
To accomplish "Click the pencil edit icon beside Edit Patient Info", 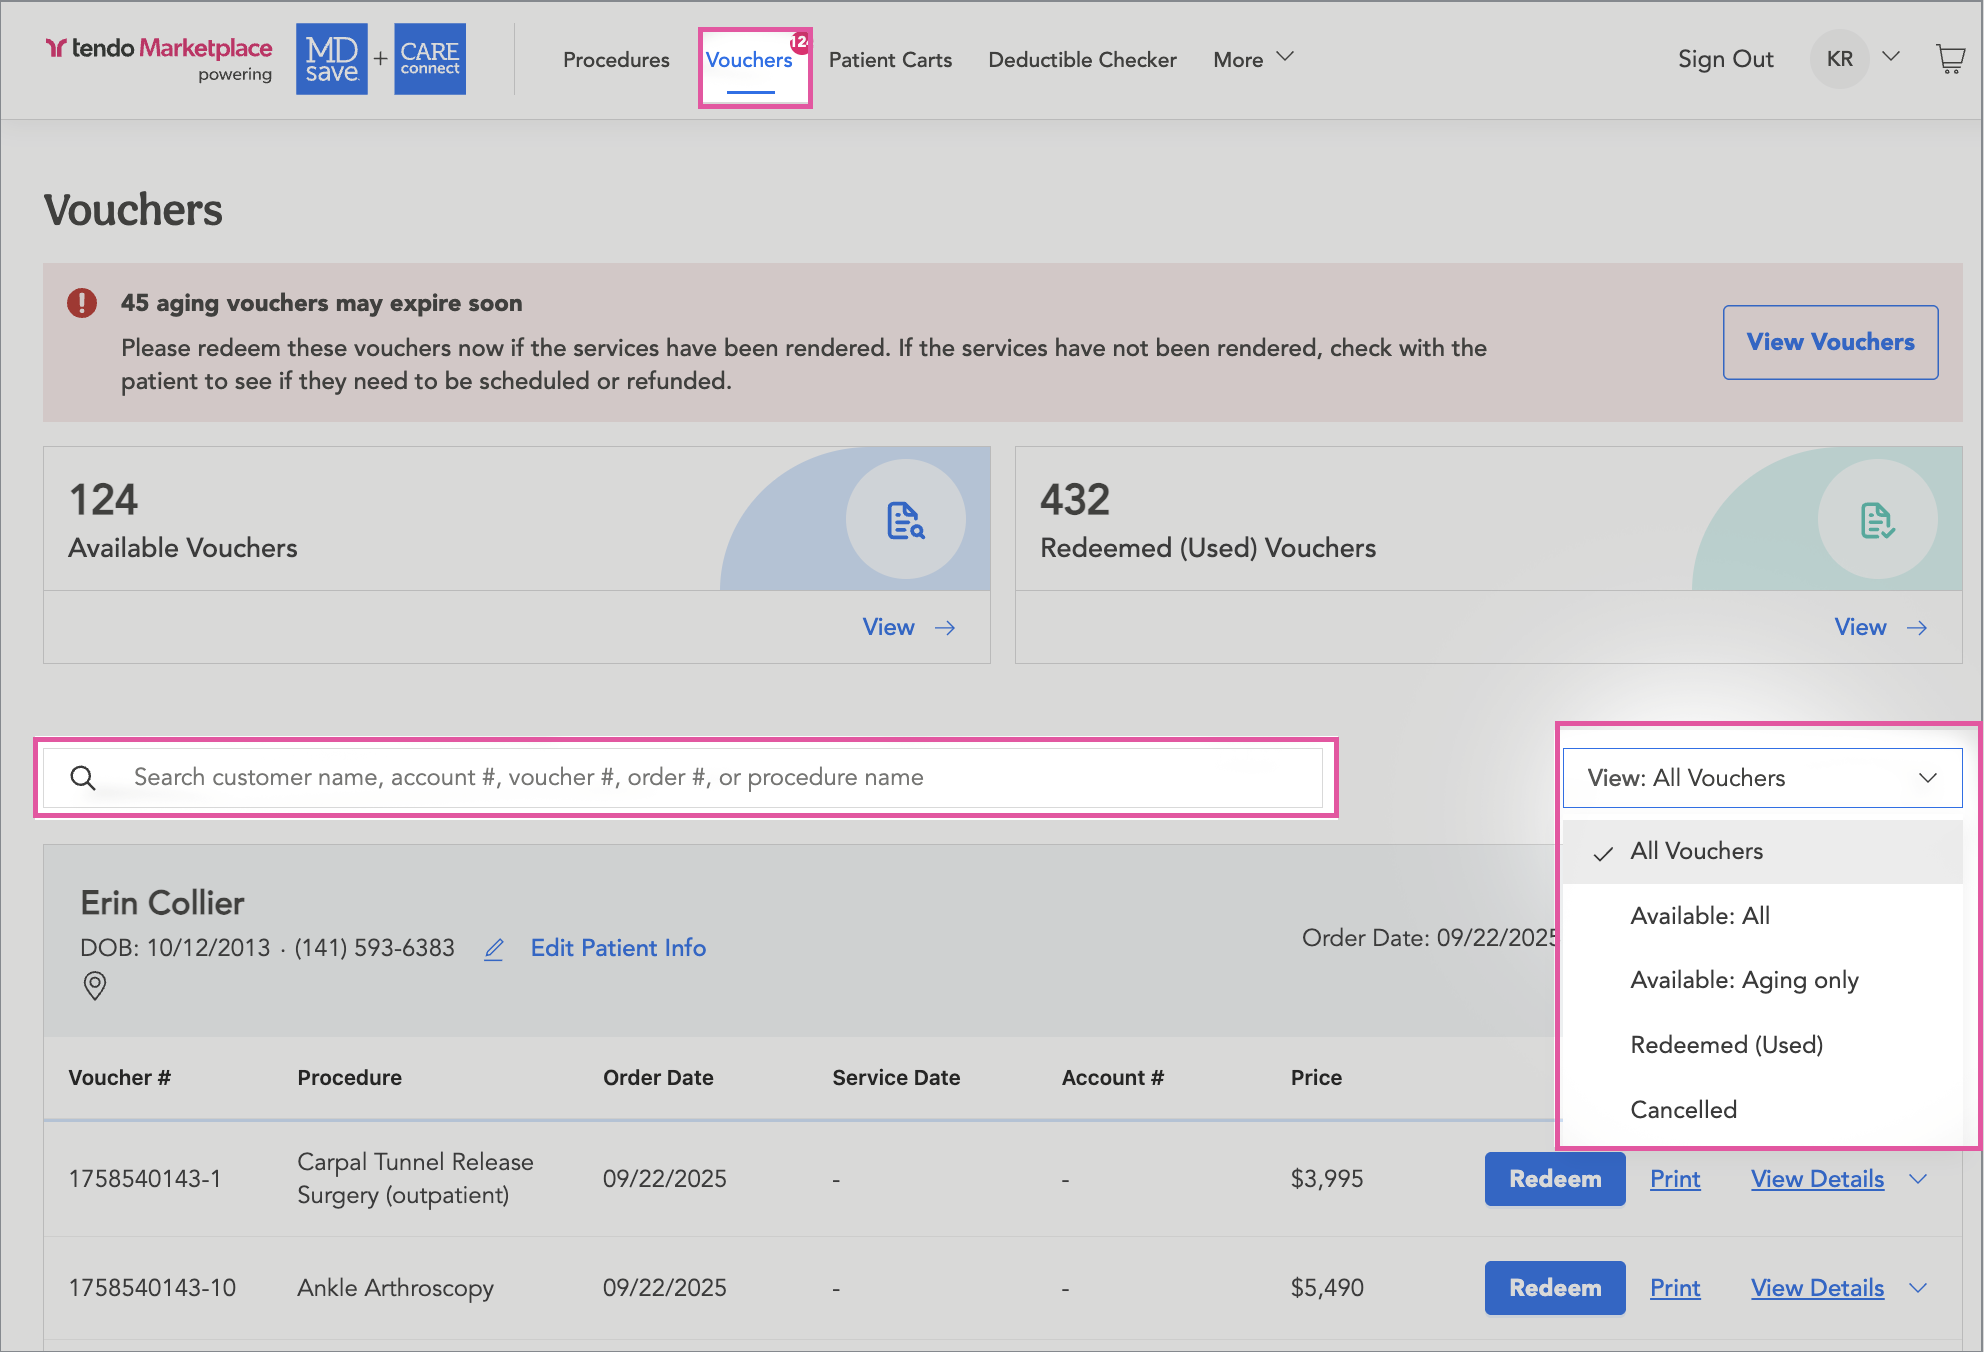I will (x=494, y=949).
